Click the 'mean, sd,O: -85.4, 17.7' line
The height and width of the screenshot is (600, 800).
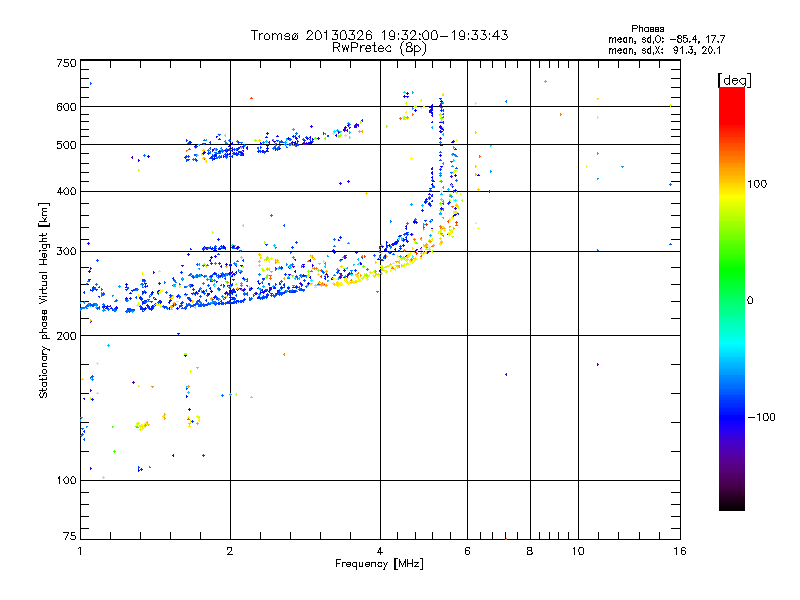point(666,40)
